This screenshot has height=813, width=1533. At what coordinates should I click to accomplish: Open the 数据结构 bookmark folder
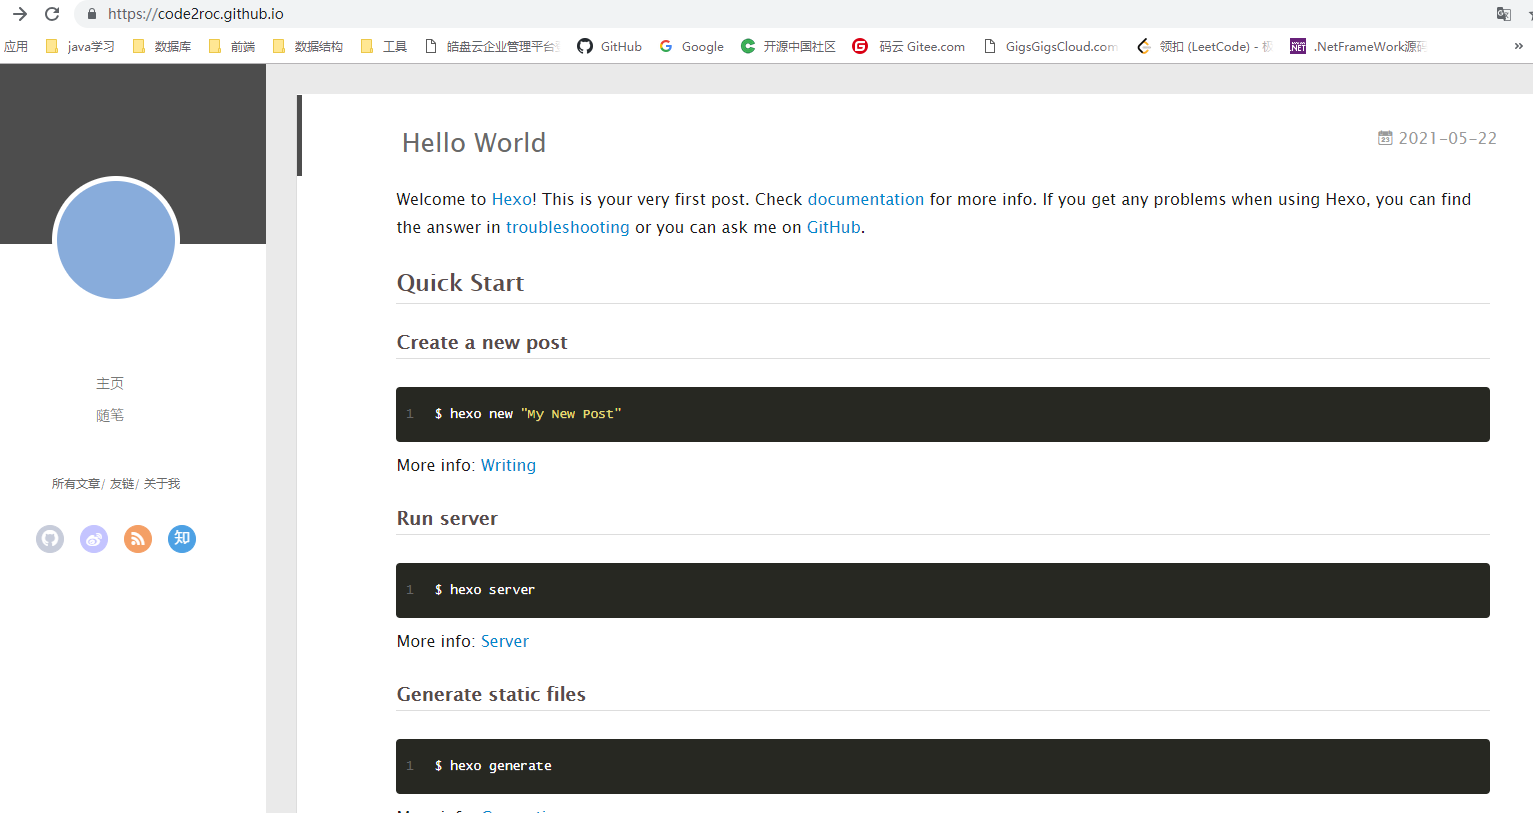click(x=308, y=46)
